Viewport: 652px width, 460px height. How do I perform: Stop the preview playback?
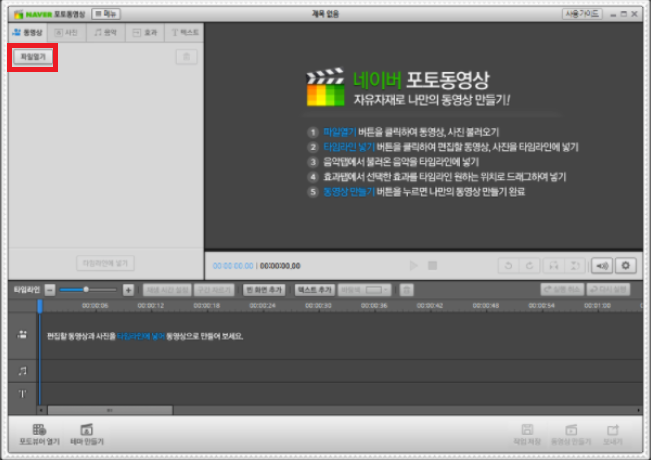click(x=432, y=265)
